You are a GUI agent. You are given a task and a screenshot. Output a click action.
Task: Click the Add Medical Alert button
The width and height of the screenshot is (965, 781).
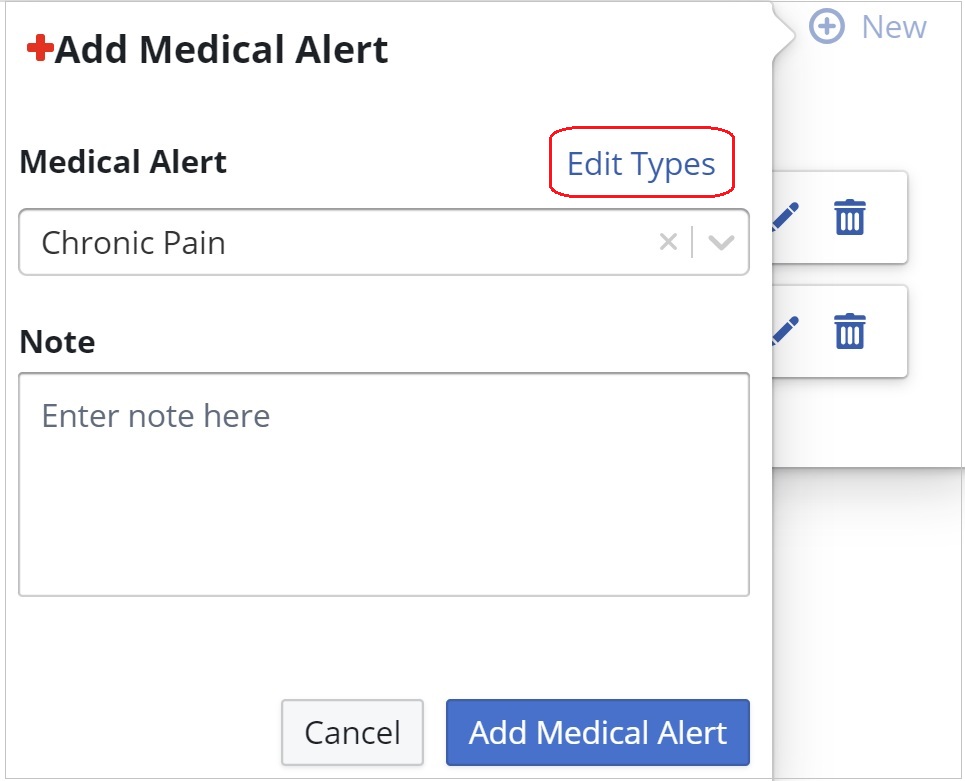597,732
